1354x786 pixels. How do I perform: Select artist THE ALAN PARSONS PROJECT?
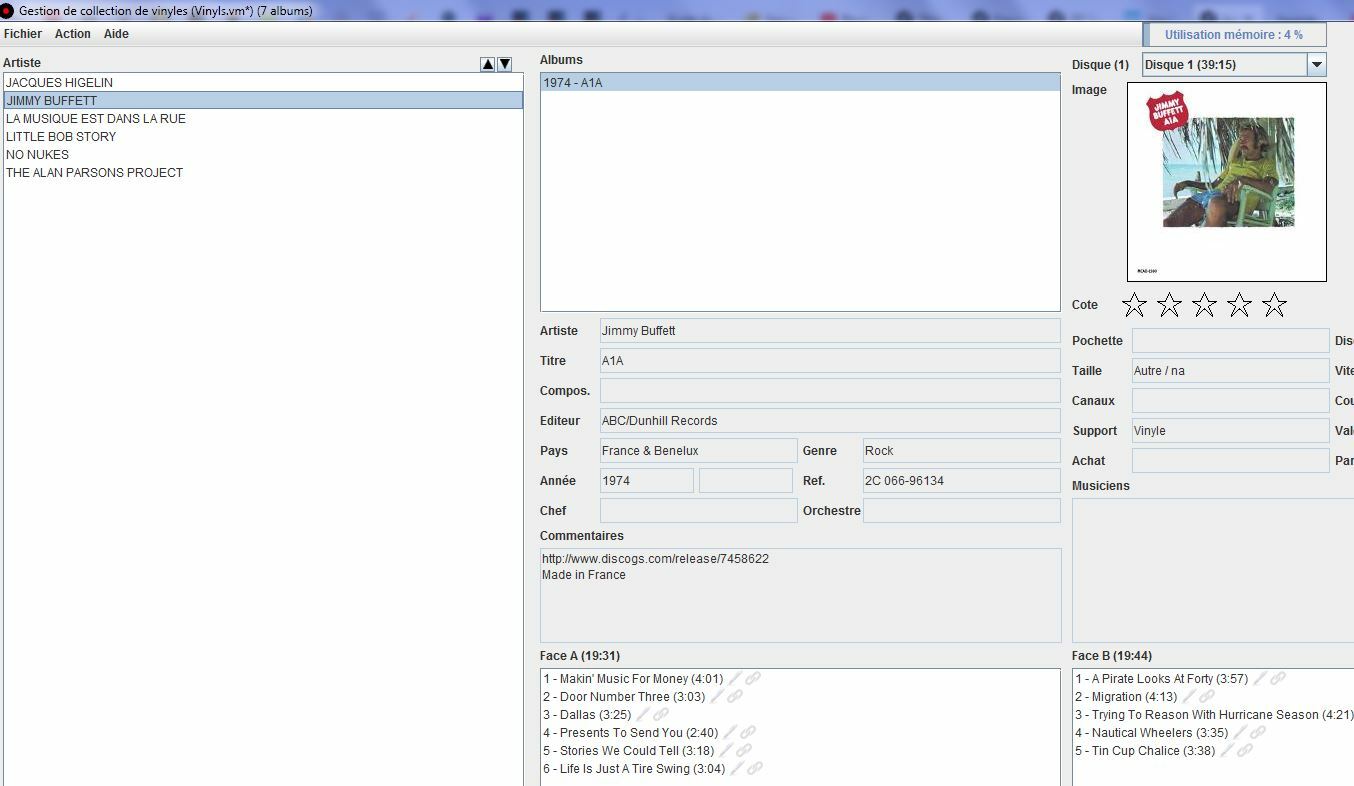click(263, 172)
